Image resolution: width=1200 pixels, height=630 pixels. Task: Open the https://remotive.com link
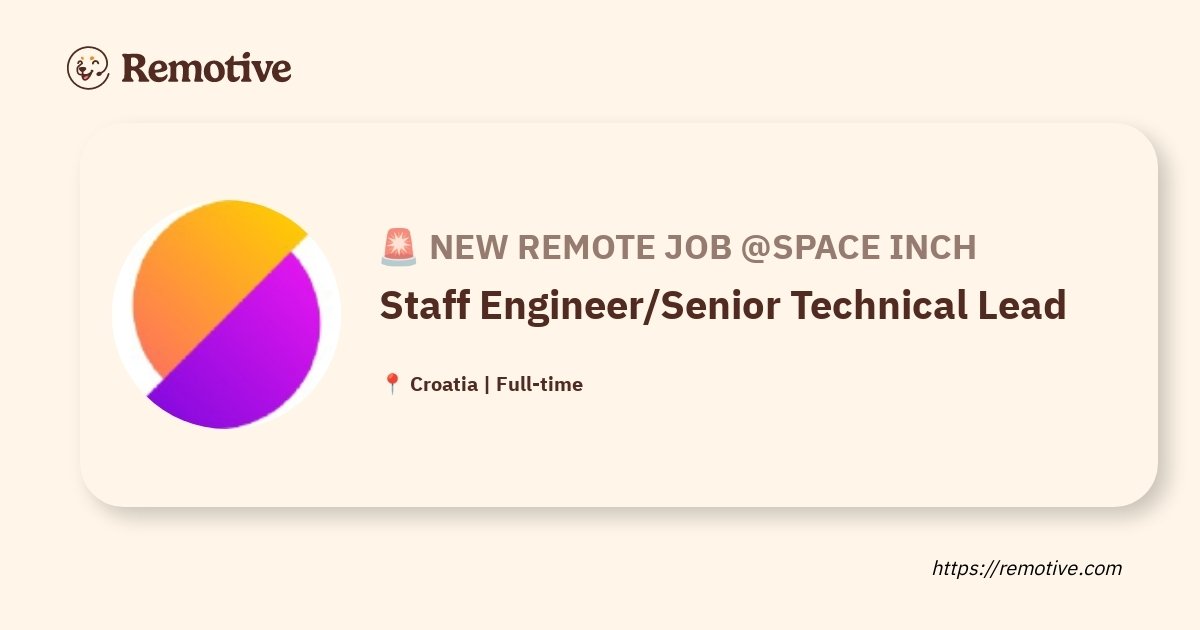(x=1027, y=568)
